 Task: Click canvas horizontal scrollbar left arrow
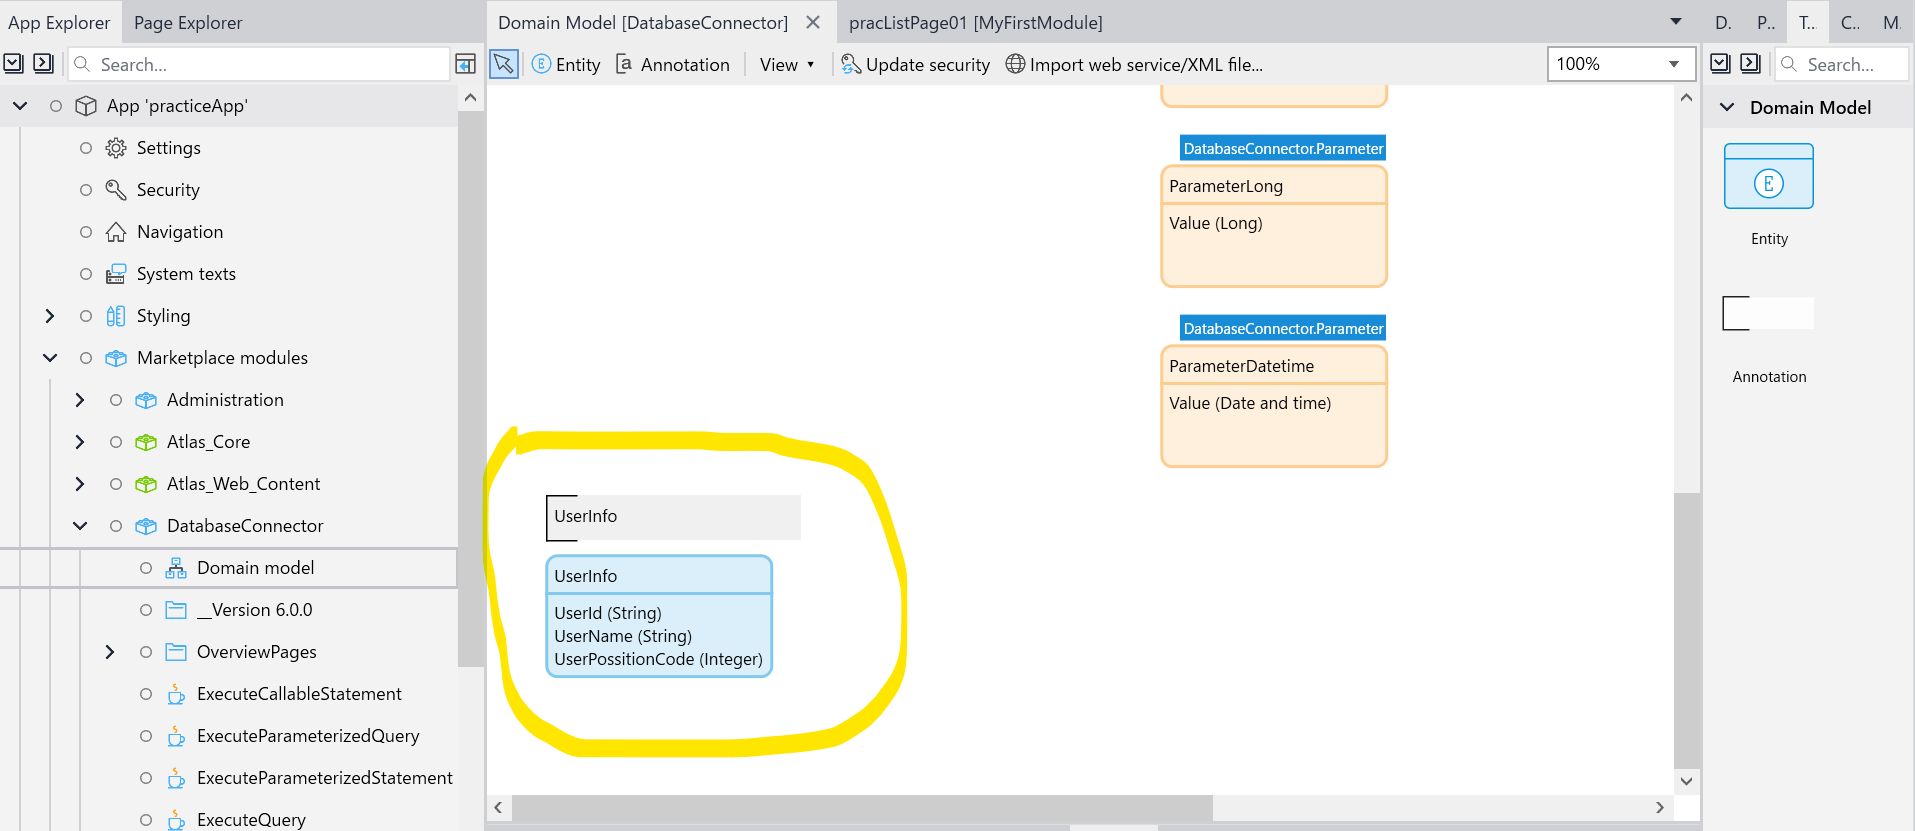tap(498, 807)
